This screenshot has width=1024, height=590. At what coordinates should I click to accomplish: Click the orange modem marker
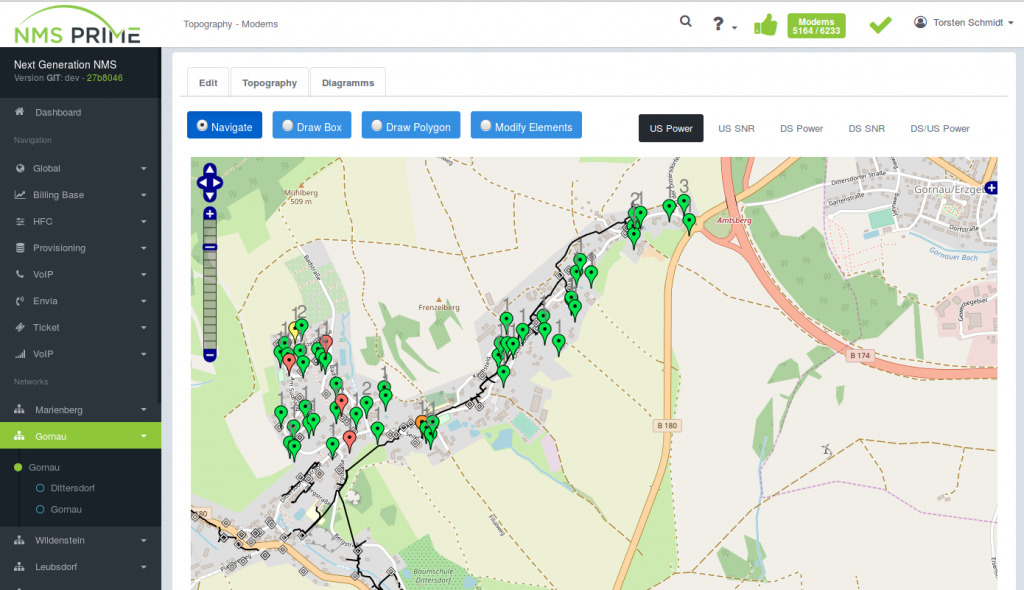(x=421, y=422)
